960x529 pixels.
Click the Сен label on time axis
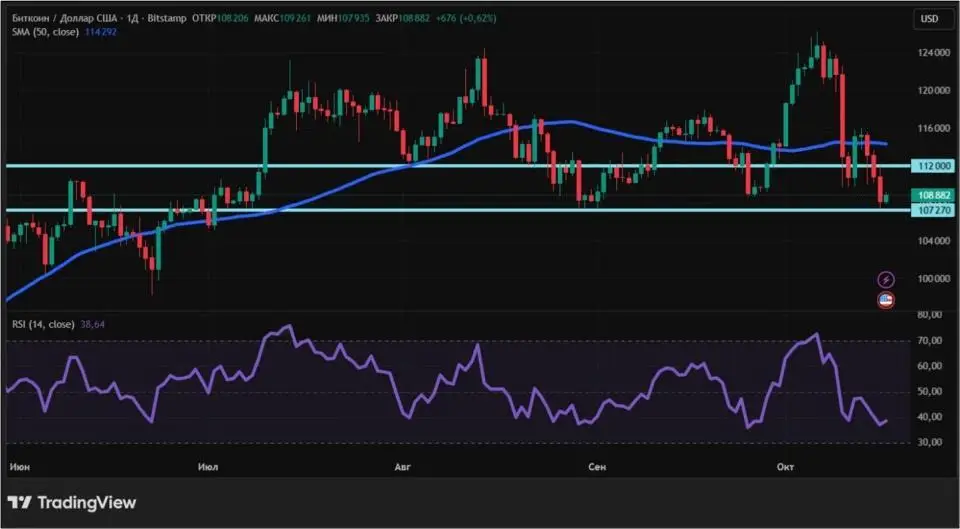tap(597, 467)
